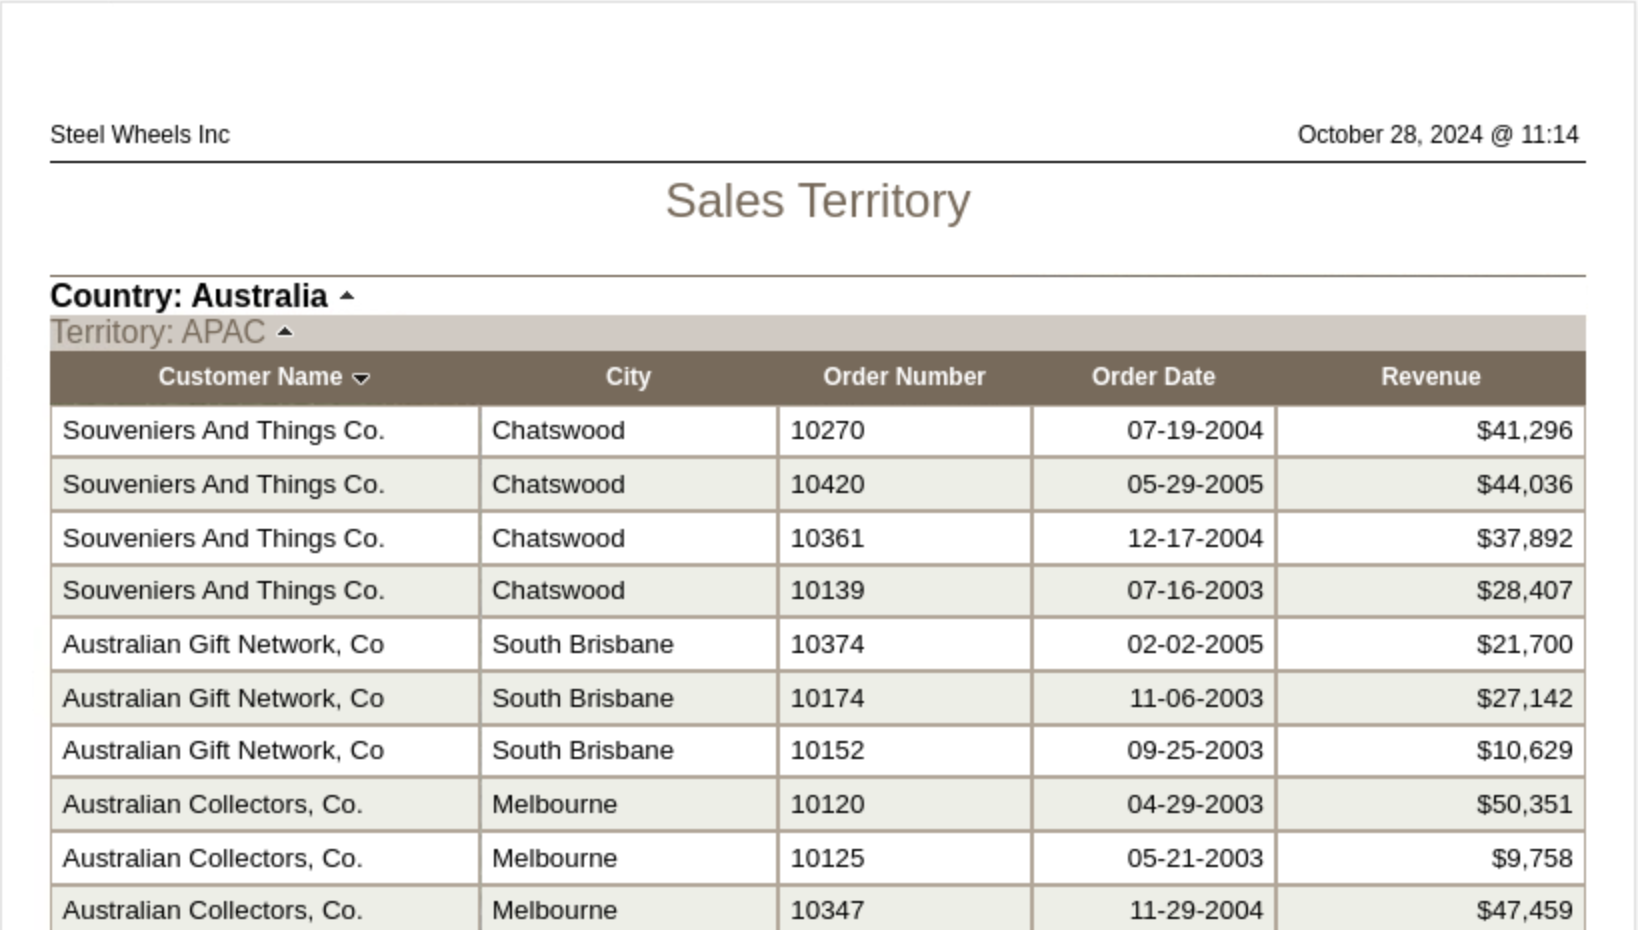Select the Territory: APAC group label

click(158, 332)
